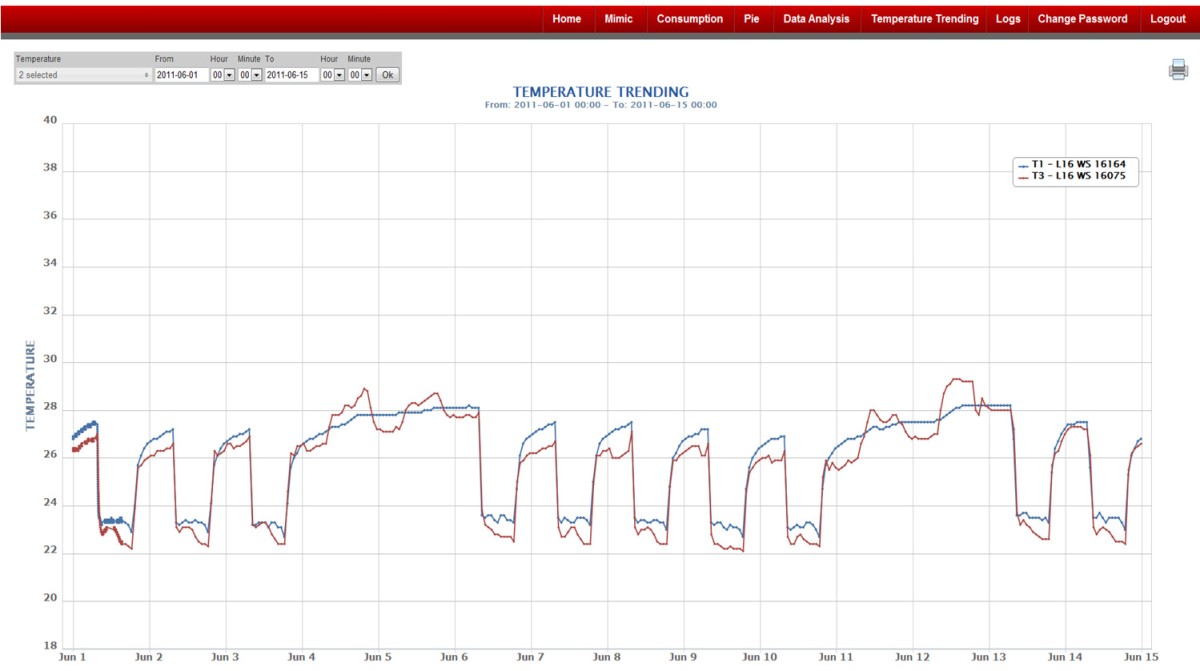Click the To date field 2011-06-15

click(291, 75)
